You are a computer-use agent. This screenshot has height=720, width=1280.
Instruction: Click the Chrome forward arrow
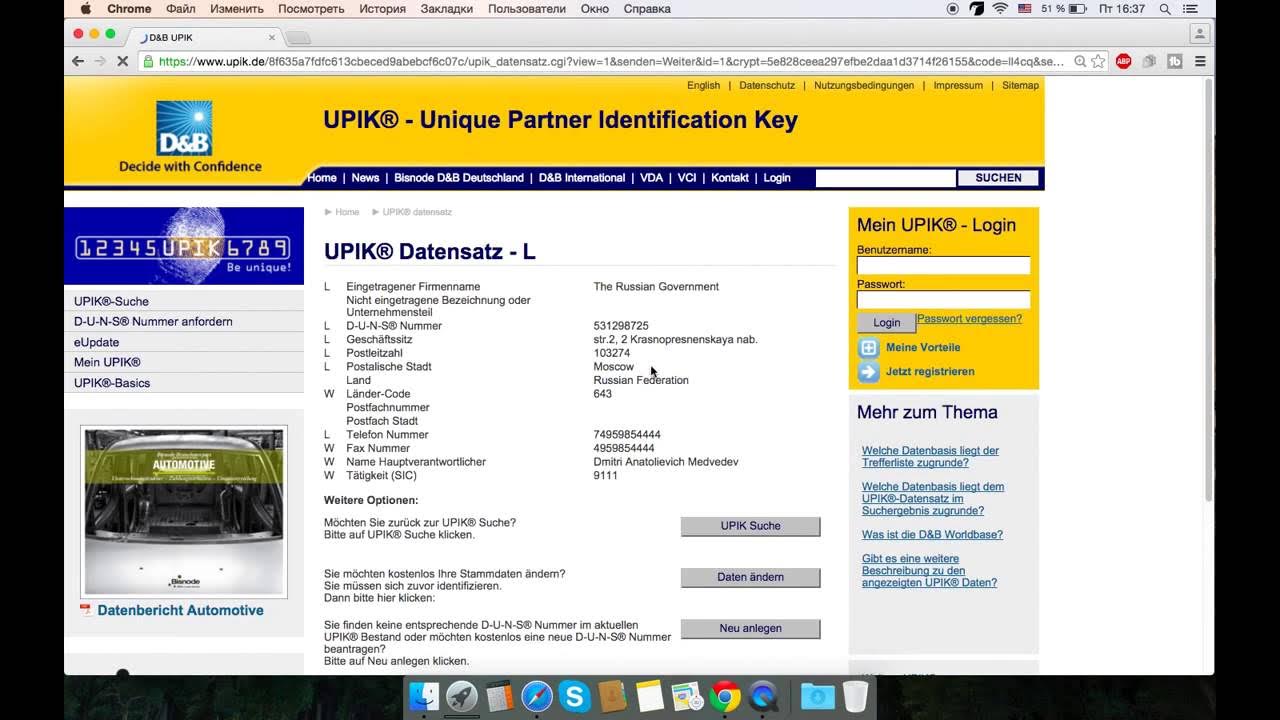click(x=100, y=61)
